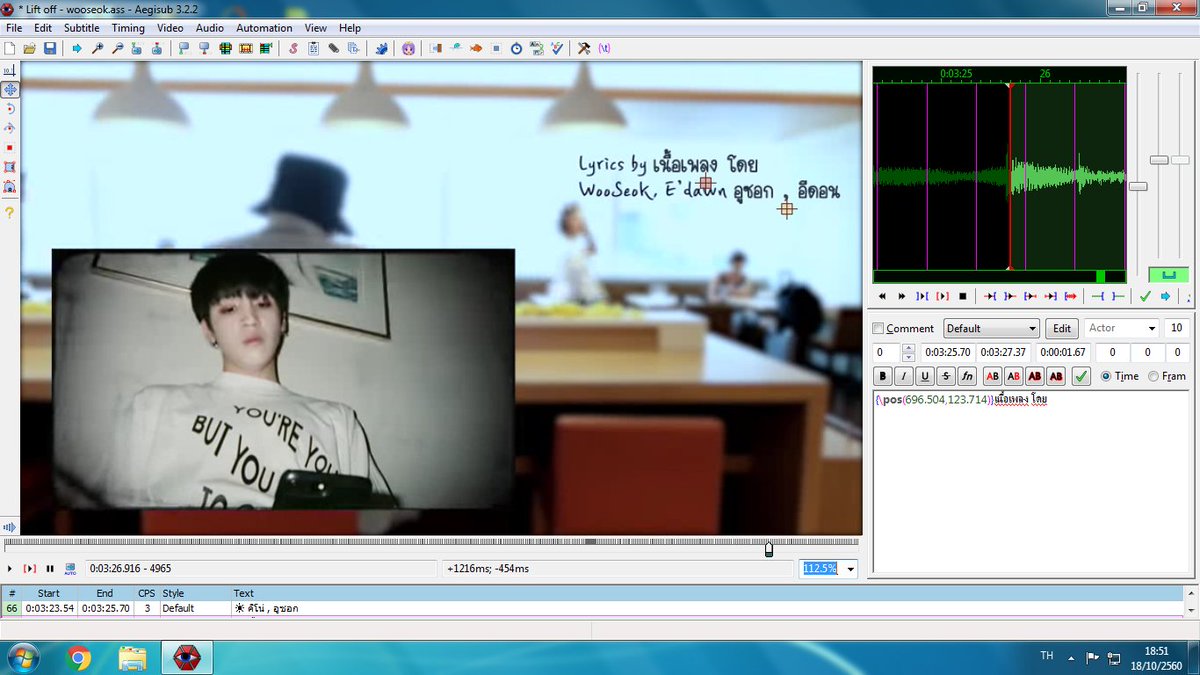Open the Automation menu

pos(265,28)
